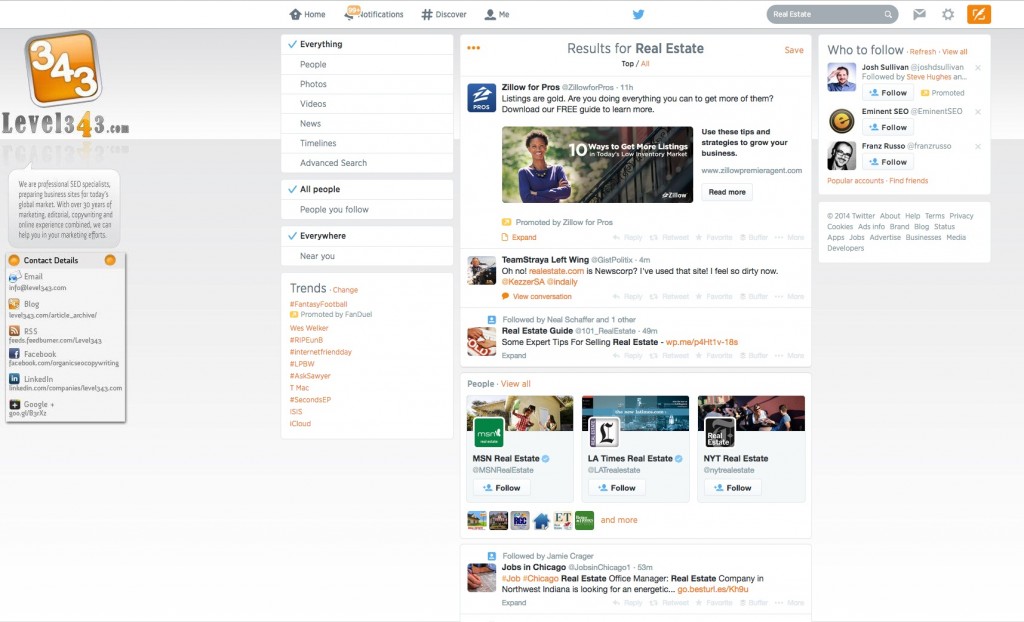Click LA Times Real Estate profile logo
1024x622 pixels.
coord(603,433)
